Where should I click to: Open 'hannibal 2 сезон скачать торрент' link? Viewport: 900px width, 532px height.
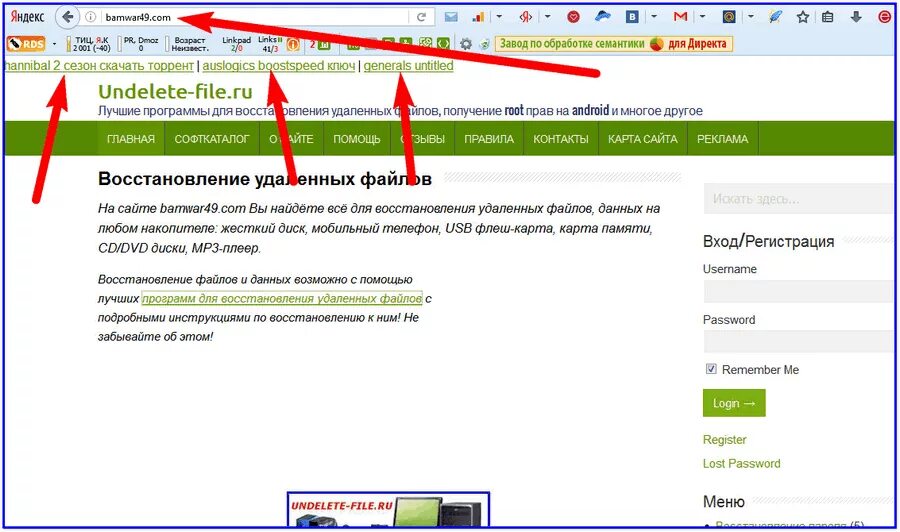point(99,66)
